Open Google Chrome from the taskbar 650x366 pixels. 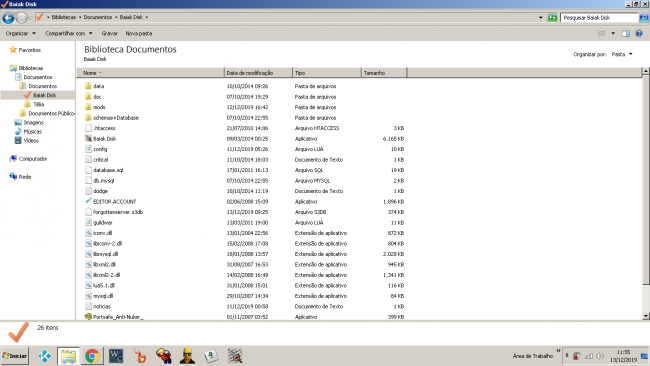pyautogui.click(x=92, y=356)
